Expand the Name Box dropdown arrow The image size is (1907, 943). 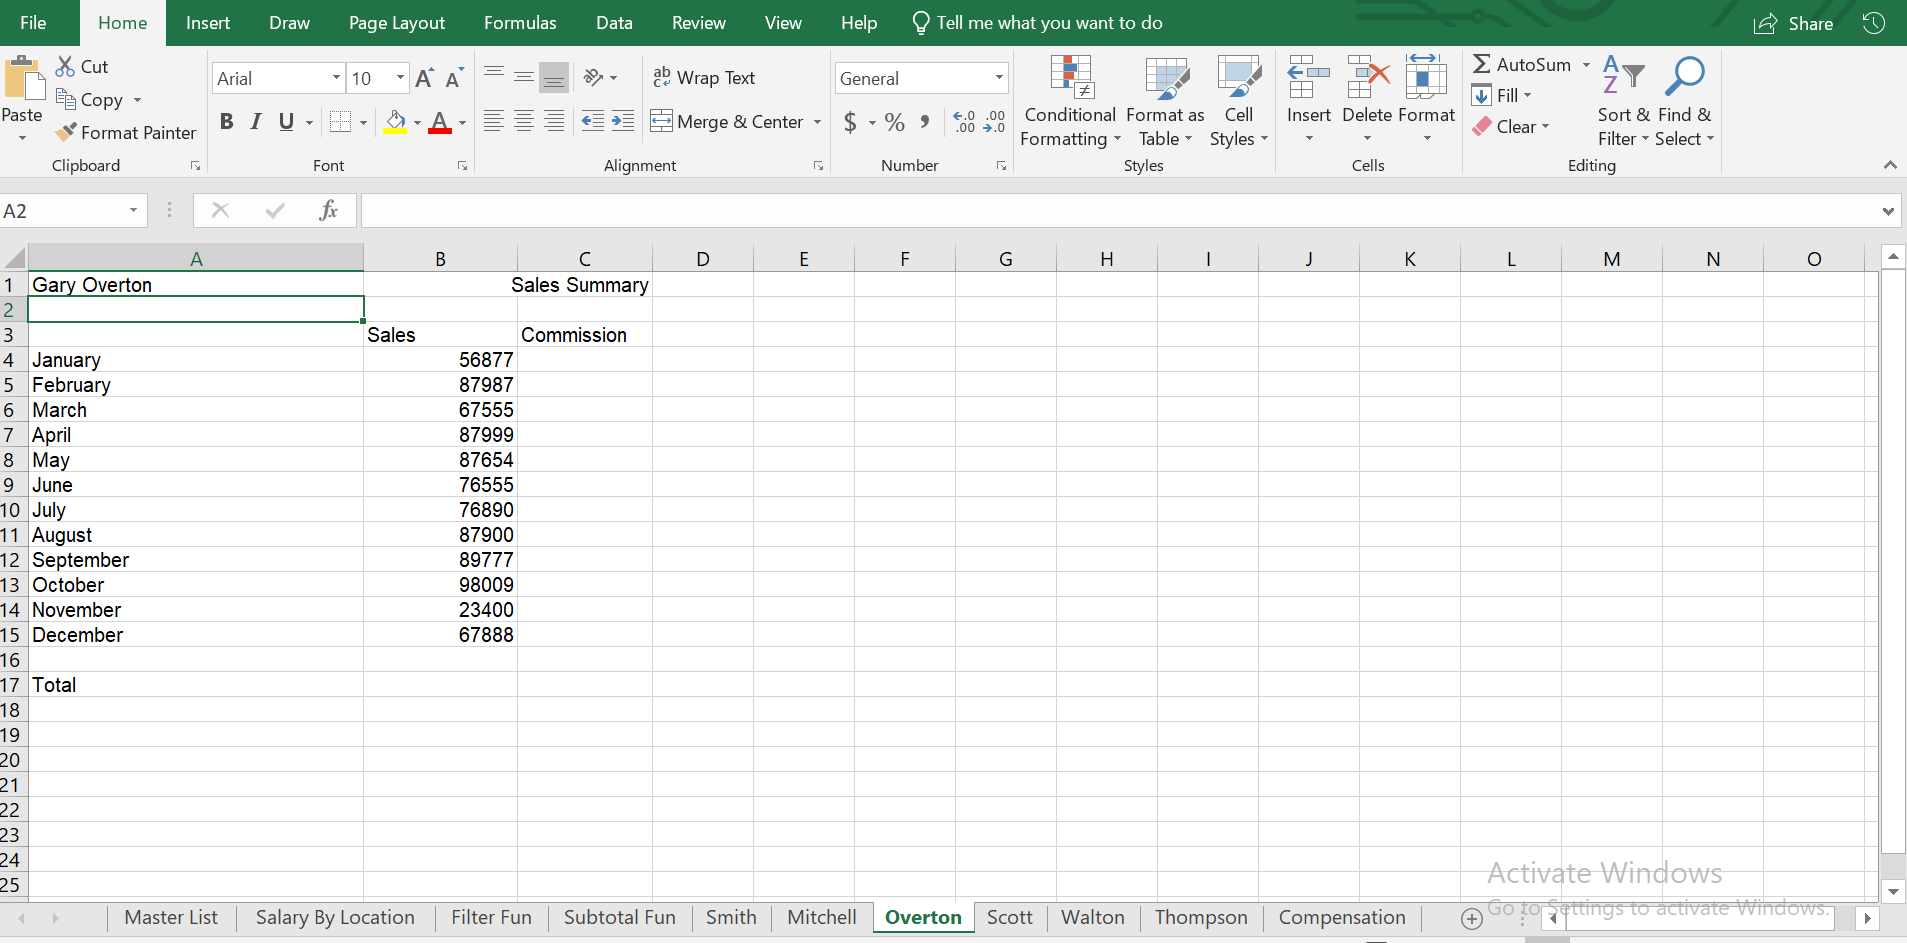(133, 210)
